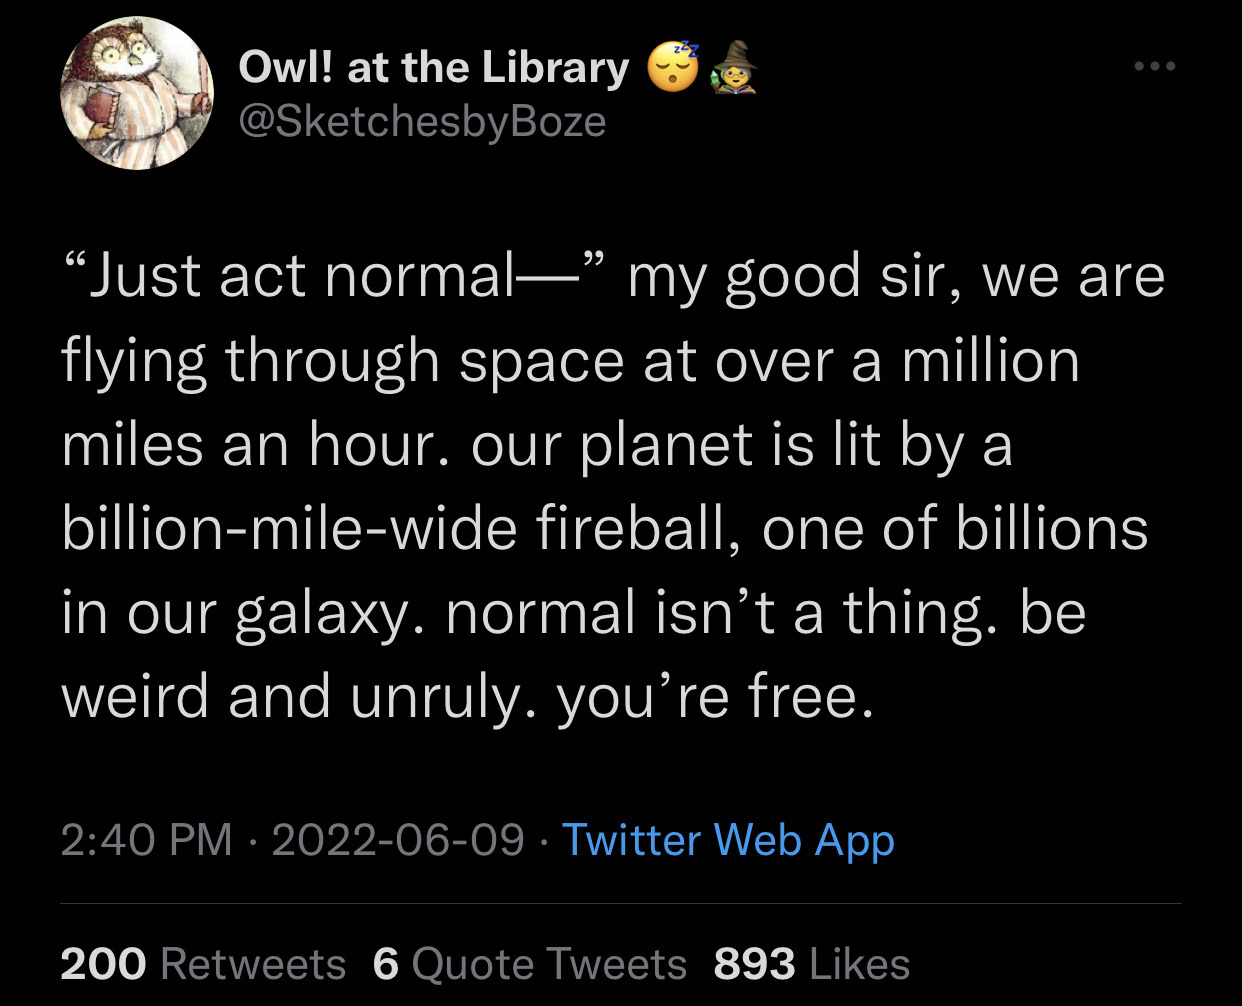Click the 2022-06-09 date

tap(398, 839)
